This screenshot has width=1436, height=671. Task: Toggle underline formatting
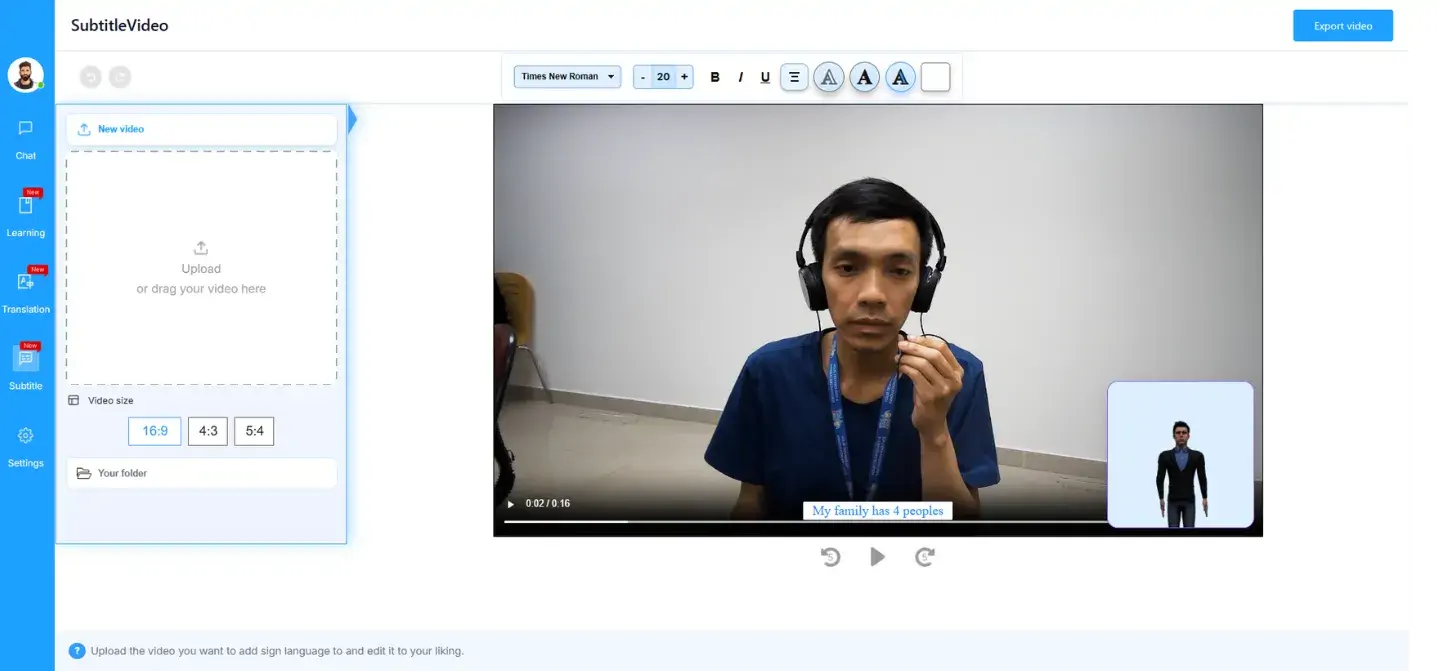[x=765, y=77]
